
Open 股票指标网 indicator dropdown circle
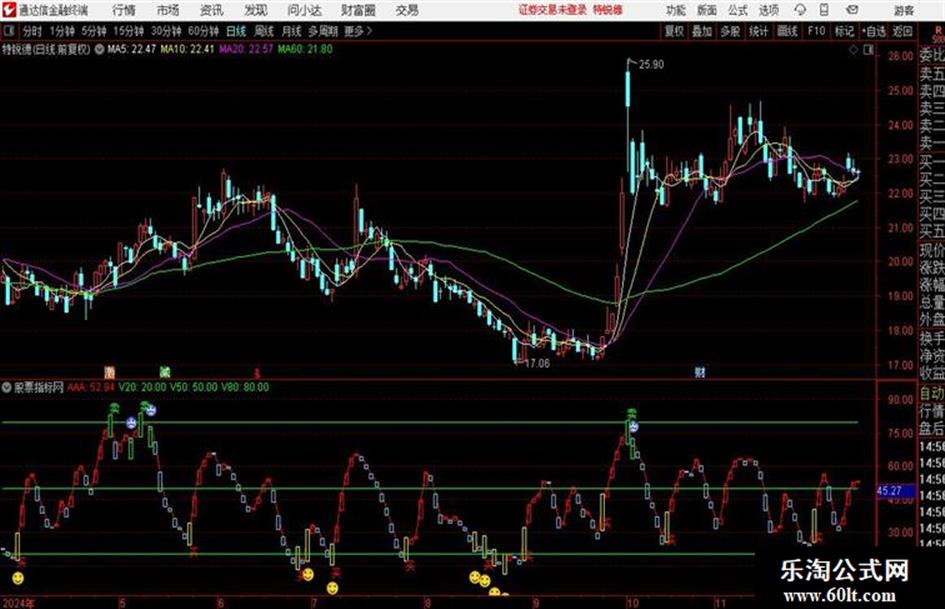click(x=7, y=387)
